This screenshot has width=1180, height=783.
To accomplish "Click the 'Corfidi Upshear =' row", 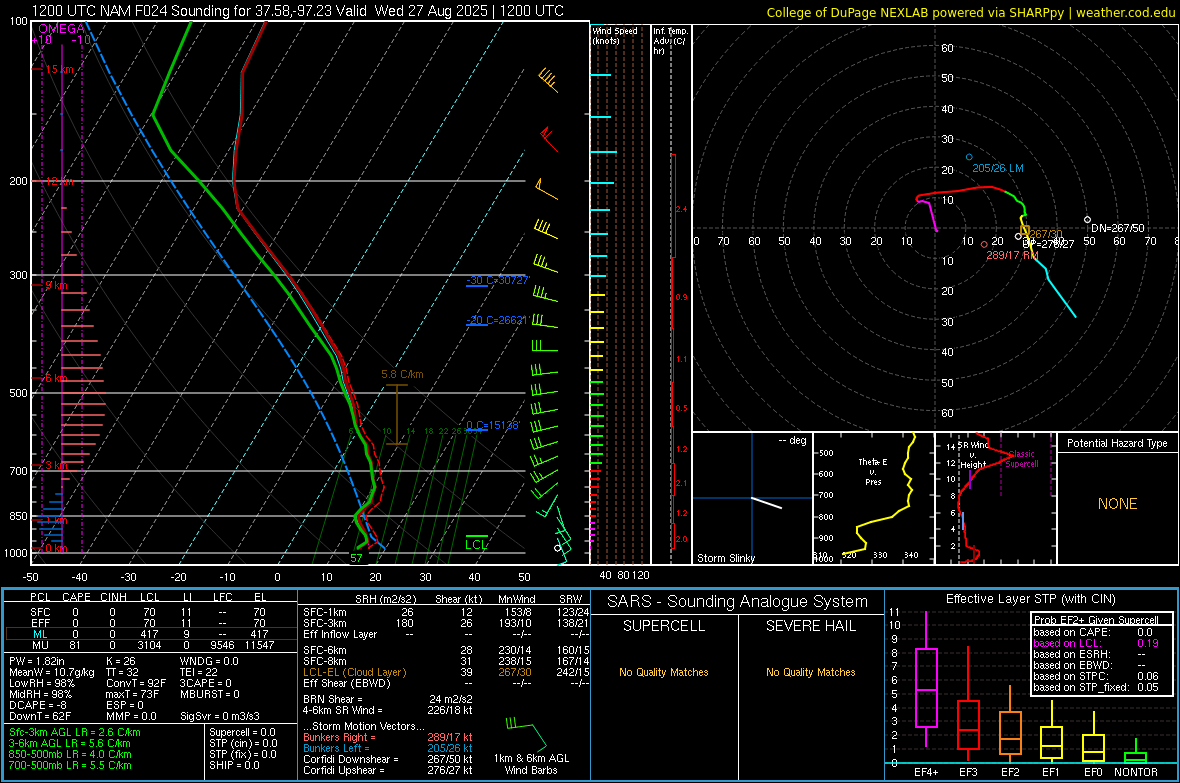I will pos(388,770).
